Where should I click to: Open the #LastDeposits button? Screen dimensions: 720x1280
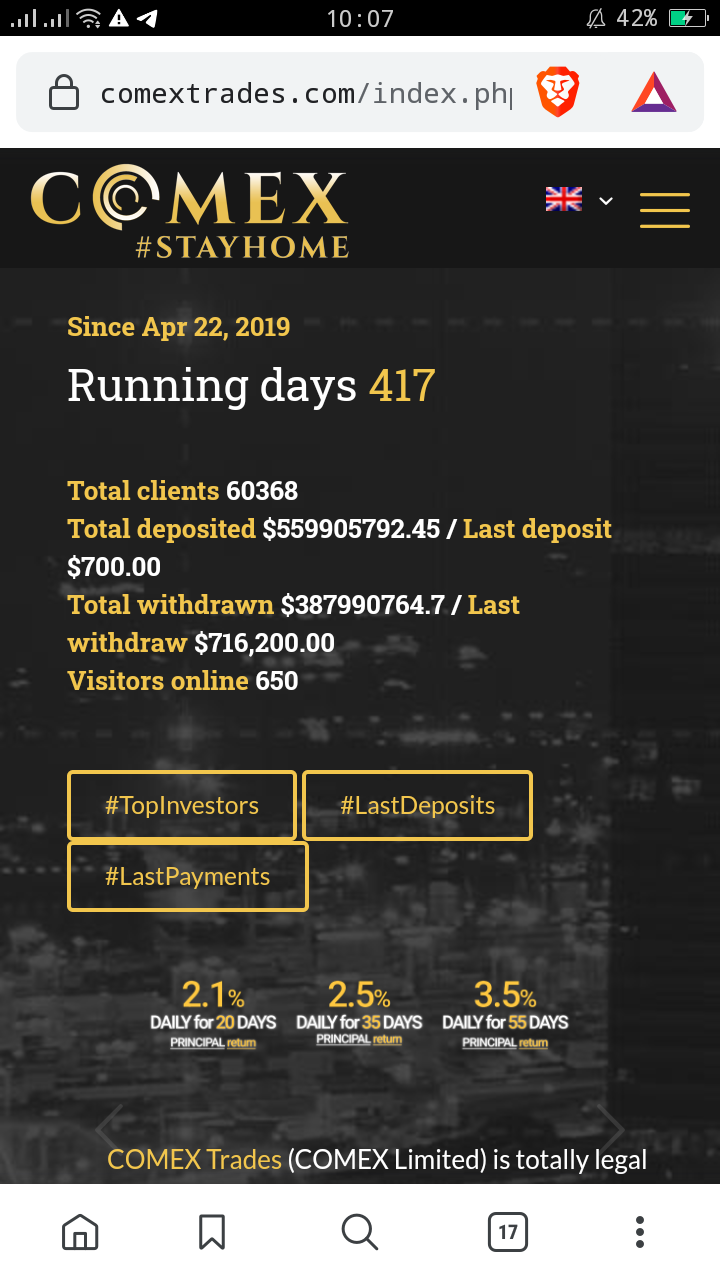click(x=417, y=805)
